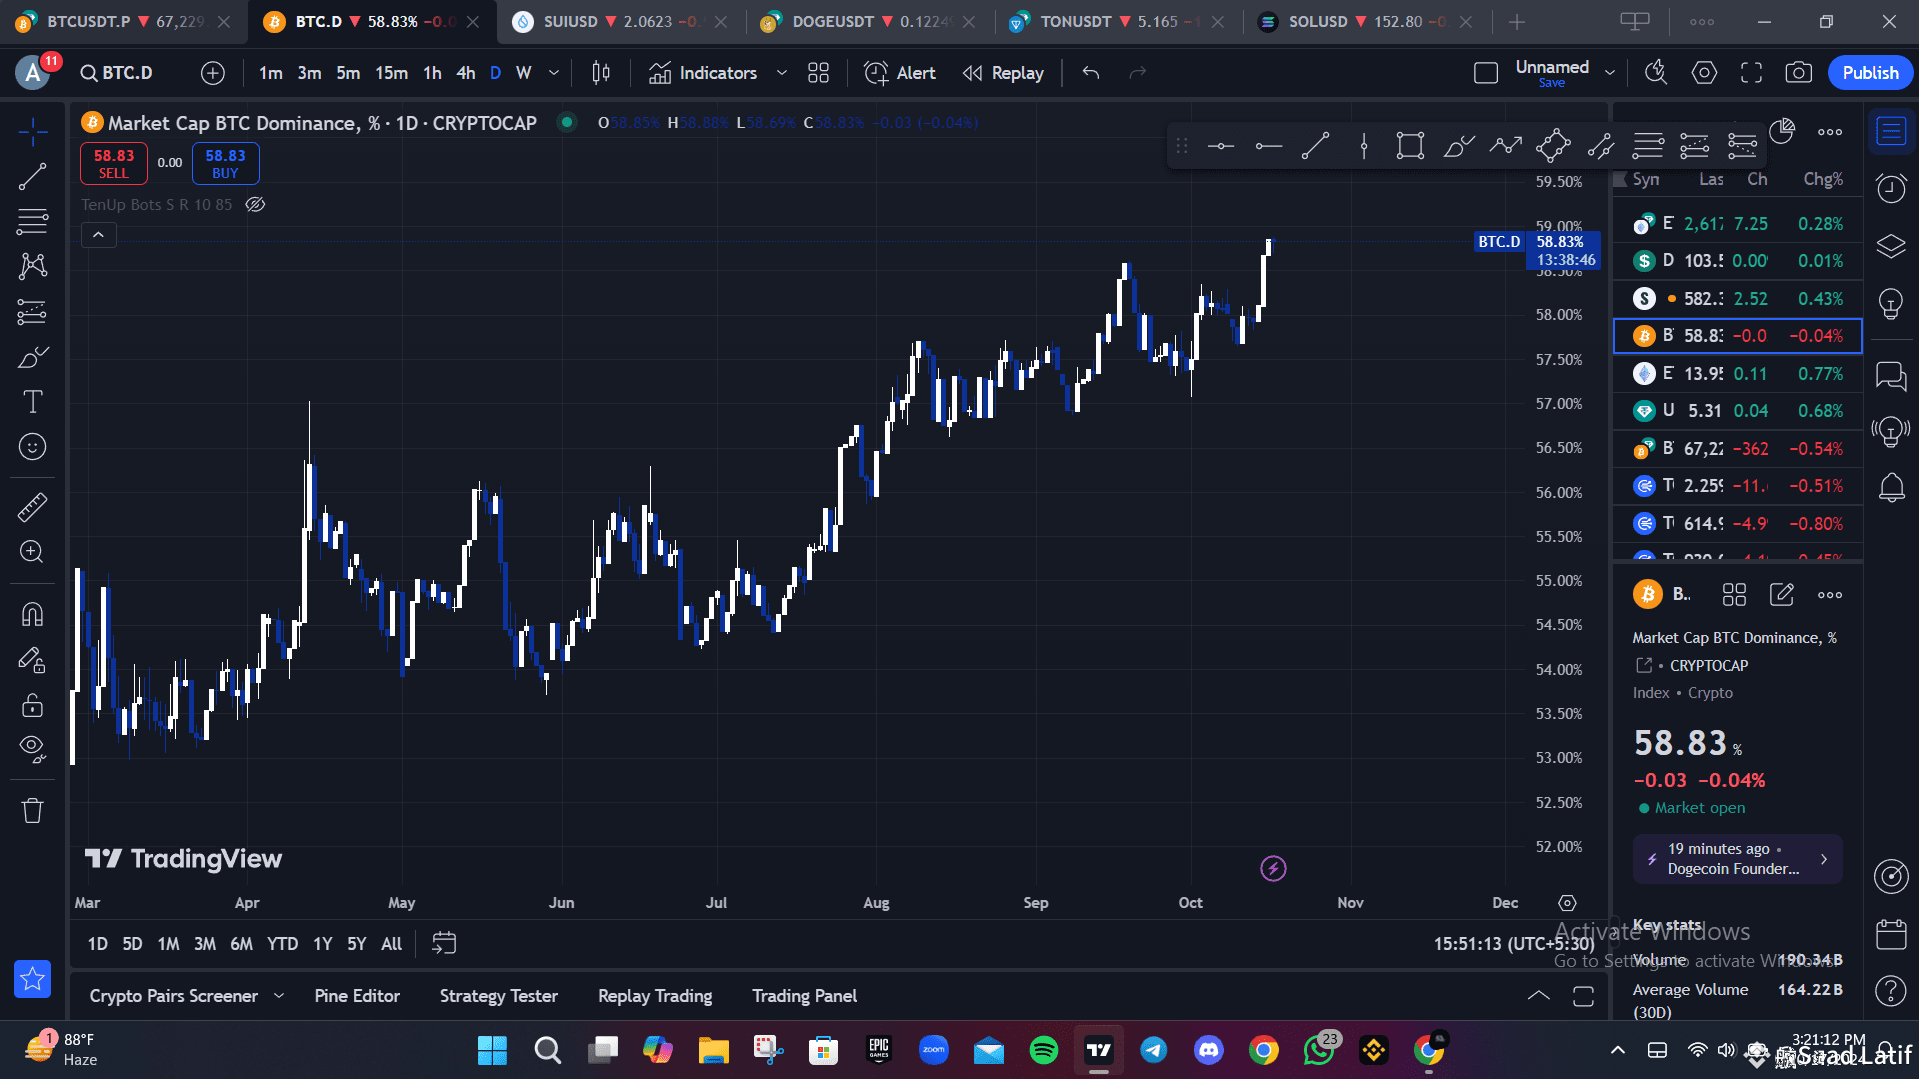Image resolution: width=1919 pixels, height=1079 pixels.
Task: Expand the favorite indicators dropdown
Action: point(782,73)
